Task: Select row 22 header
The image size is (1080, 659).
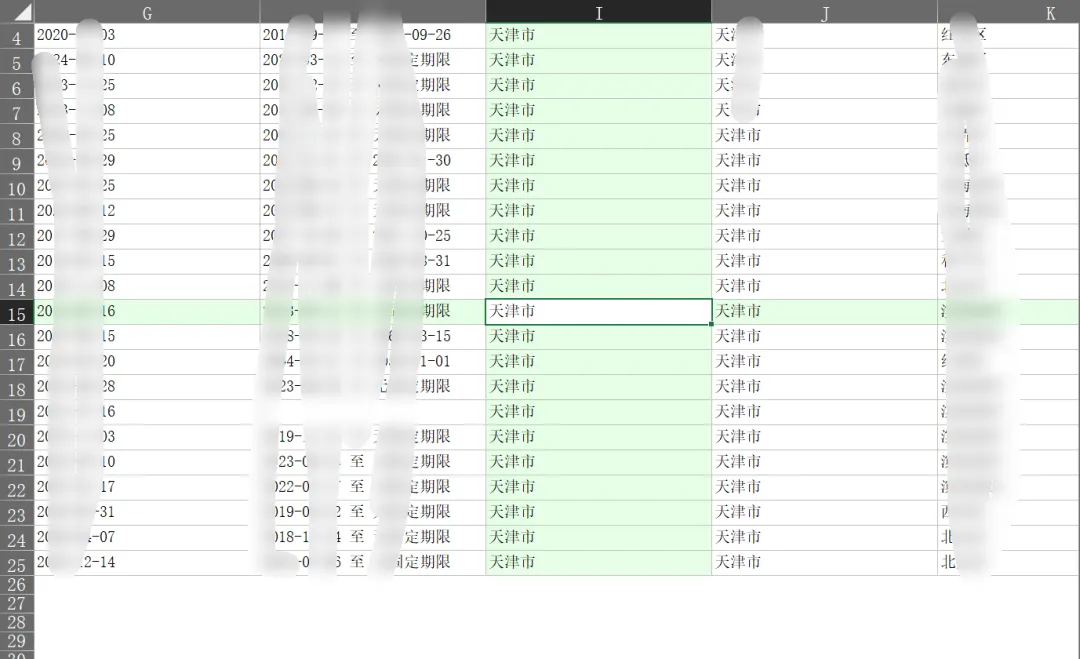Action: tap(17, 488)
